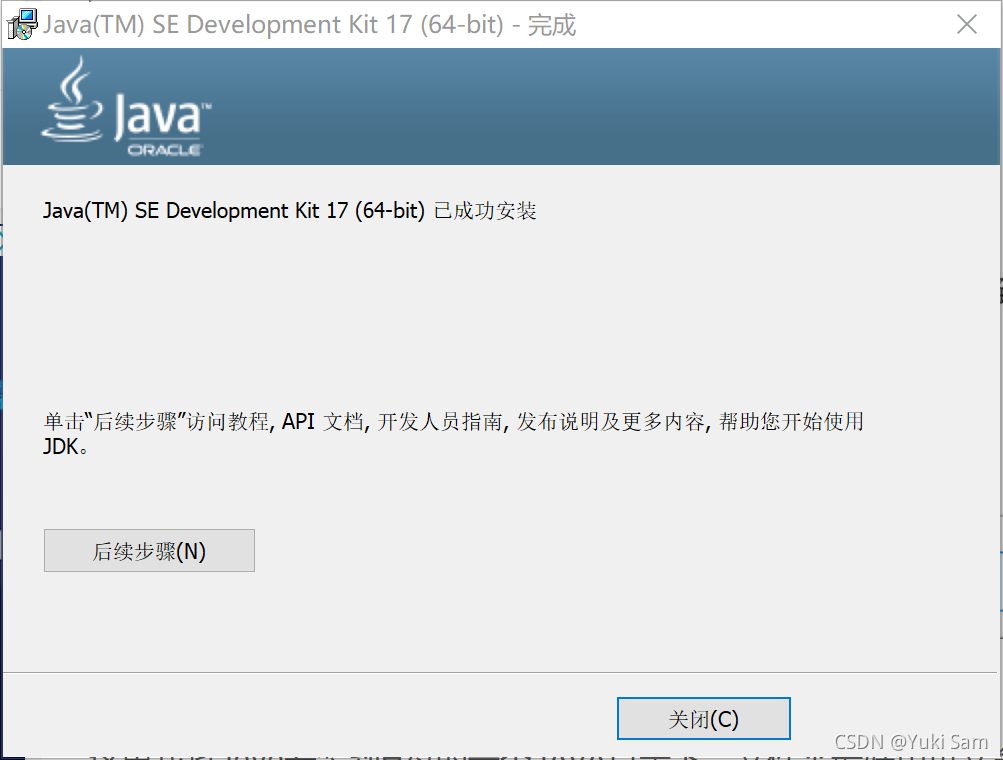Close the JDK installer window with X
This screenshot has width=1003, height=760.
tap(967, 24)
